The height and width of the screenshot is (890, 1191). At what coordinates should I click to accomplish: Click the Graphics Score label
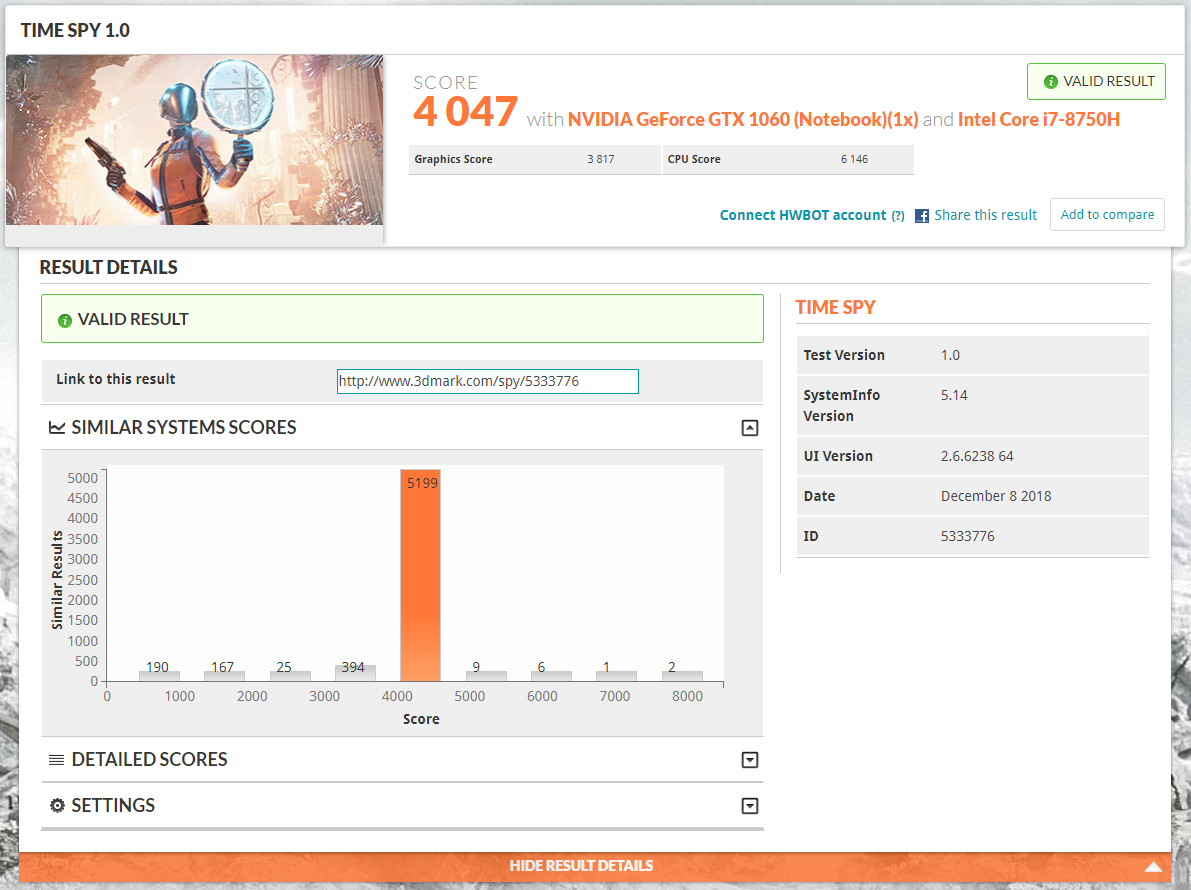453,159
